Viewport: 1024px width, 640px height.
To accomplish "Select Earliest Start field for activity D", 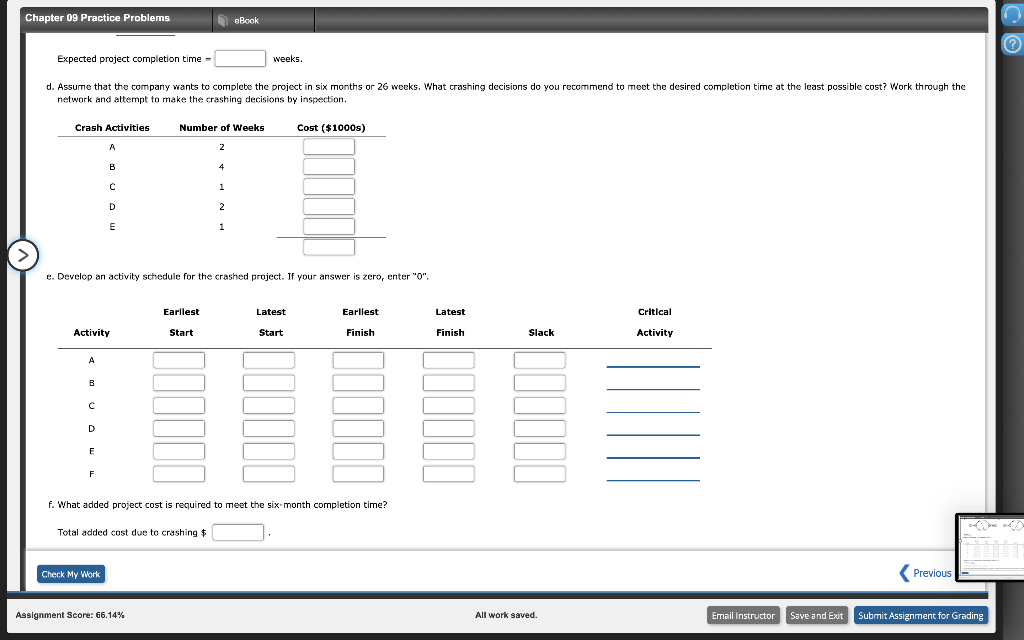I will click(x=179, y=428).
